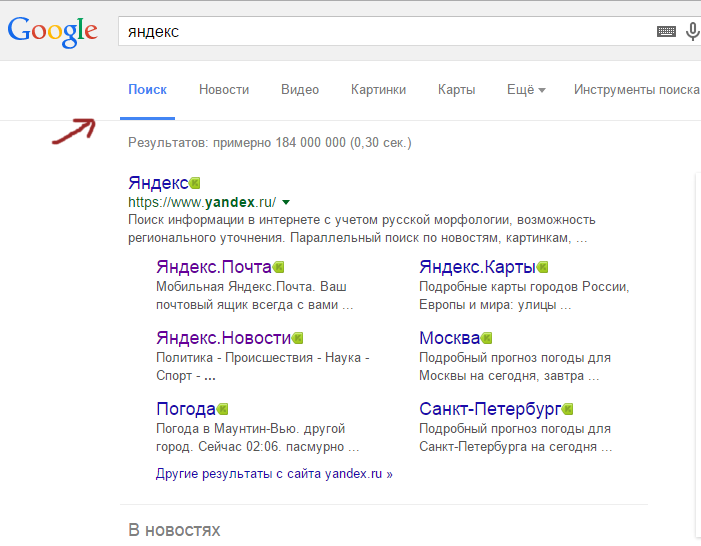The image size is (701, 546).
Task: Click green badge beside Яндекс.Новости
Action: pyautogui.click(x=297, y=338)
